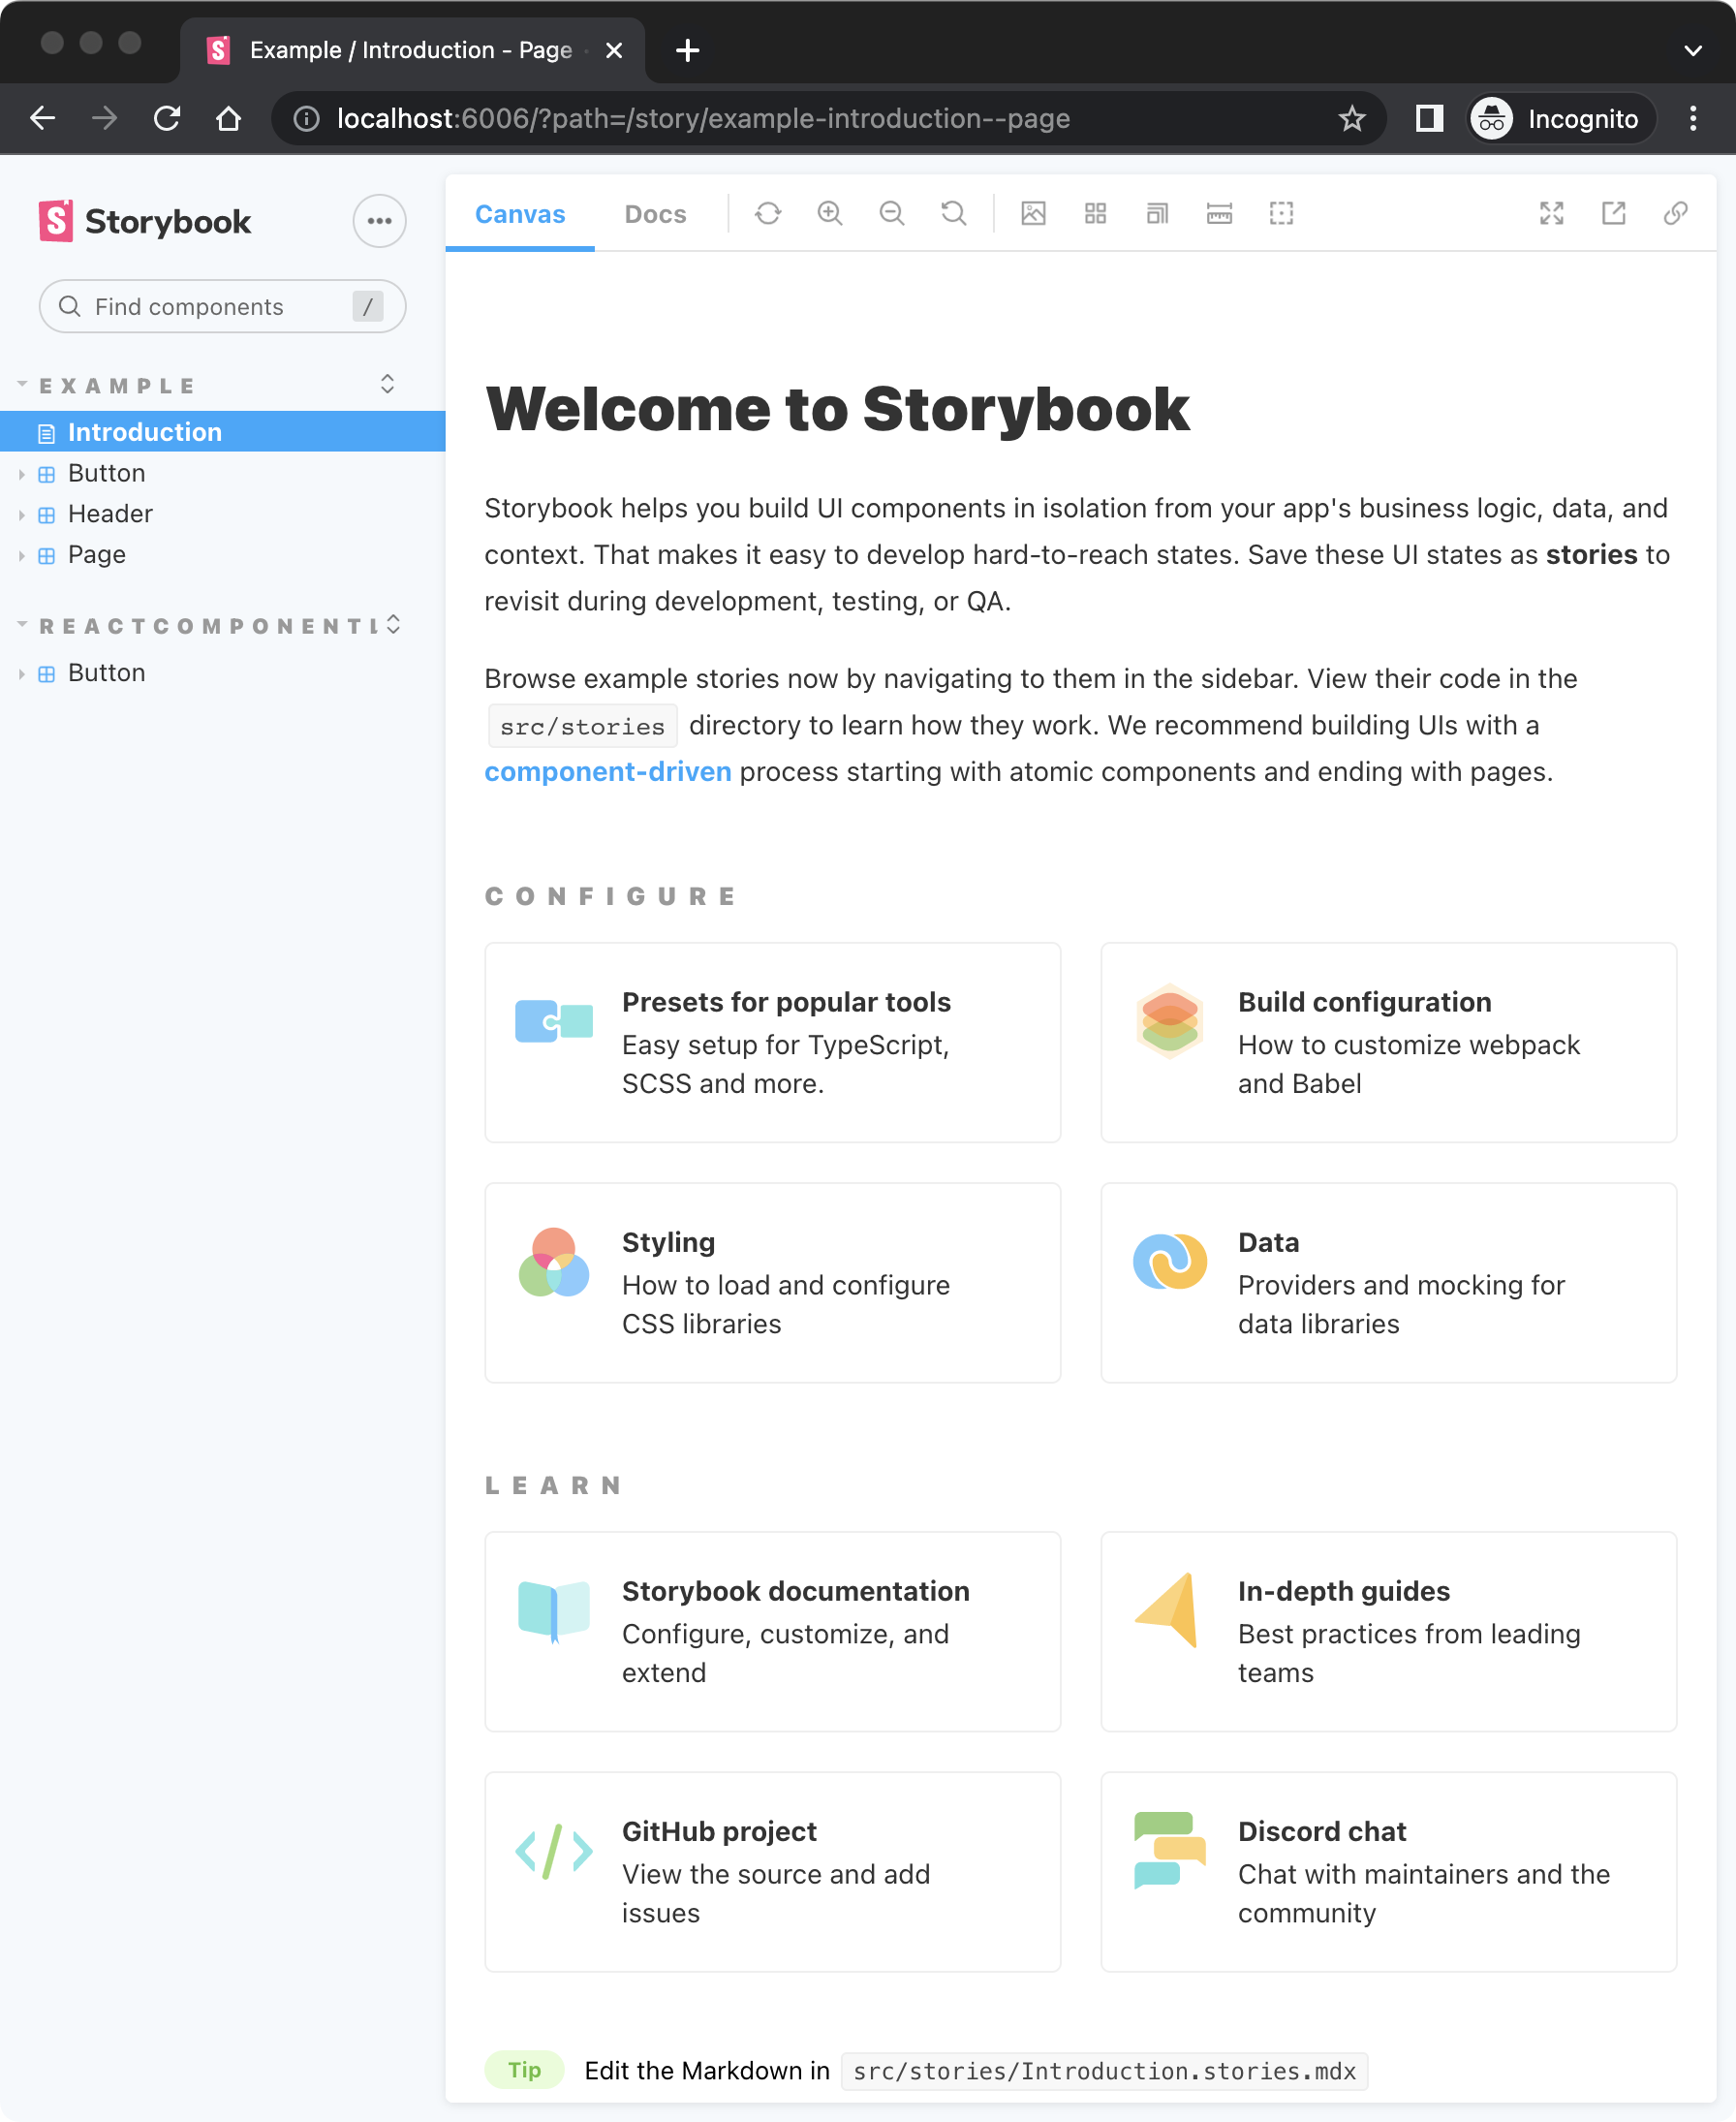This screenshot has height=2122, width=1736.
Task: Open Storybook ellipsis menu button
Action: tap(379, 221)
